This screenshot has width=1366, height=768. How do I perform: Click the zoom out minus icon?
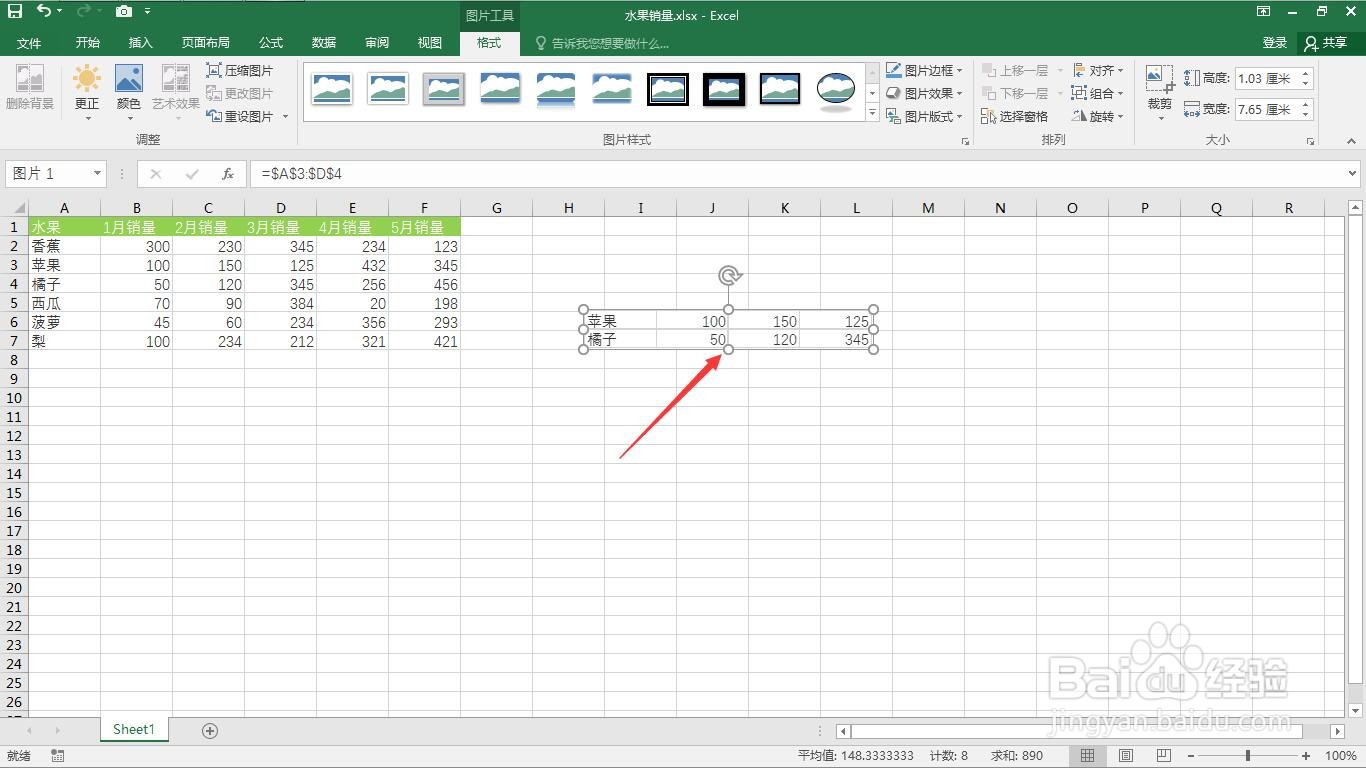click(x=1190, y=756)
